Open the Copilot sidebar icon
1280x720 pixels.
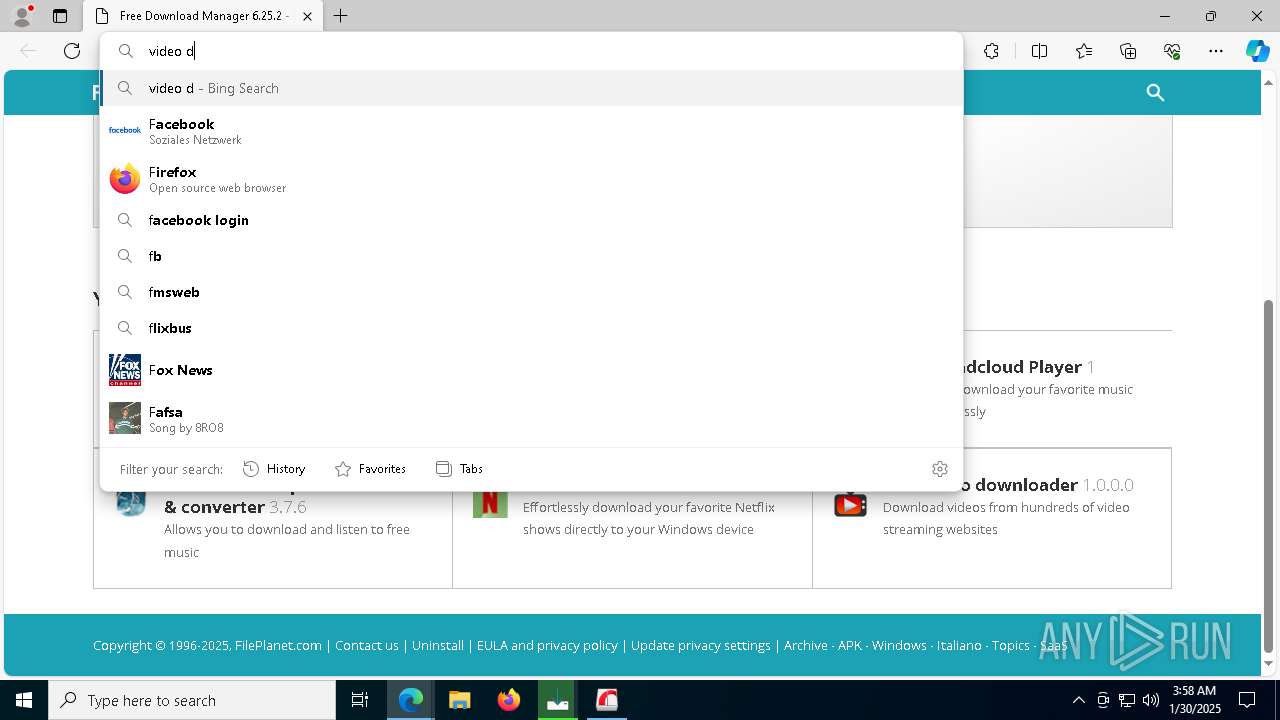coord(1257,51)
